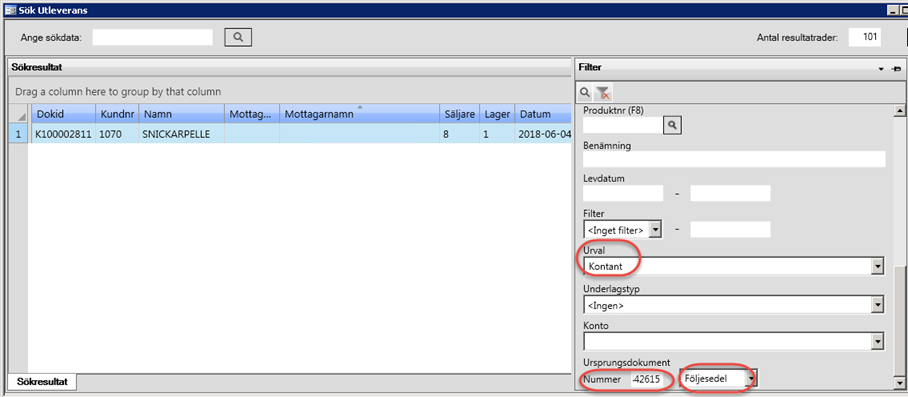
Task: Open product lookup magnifier next to Produktnr
Action: click(x=672, y=124)
